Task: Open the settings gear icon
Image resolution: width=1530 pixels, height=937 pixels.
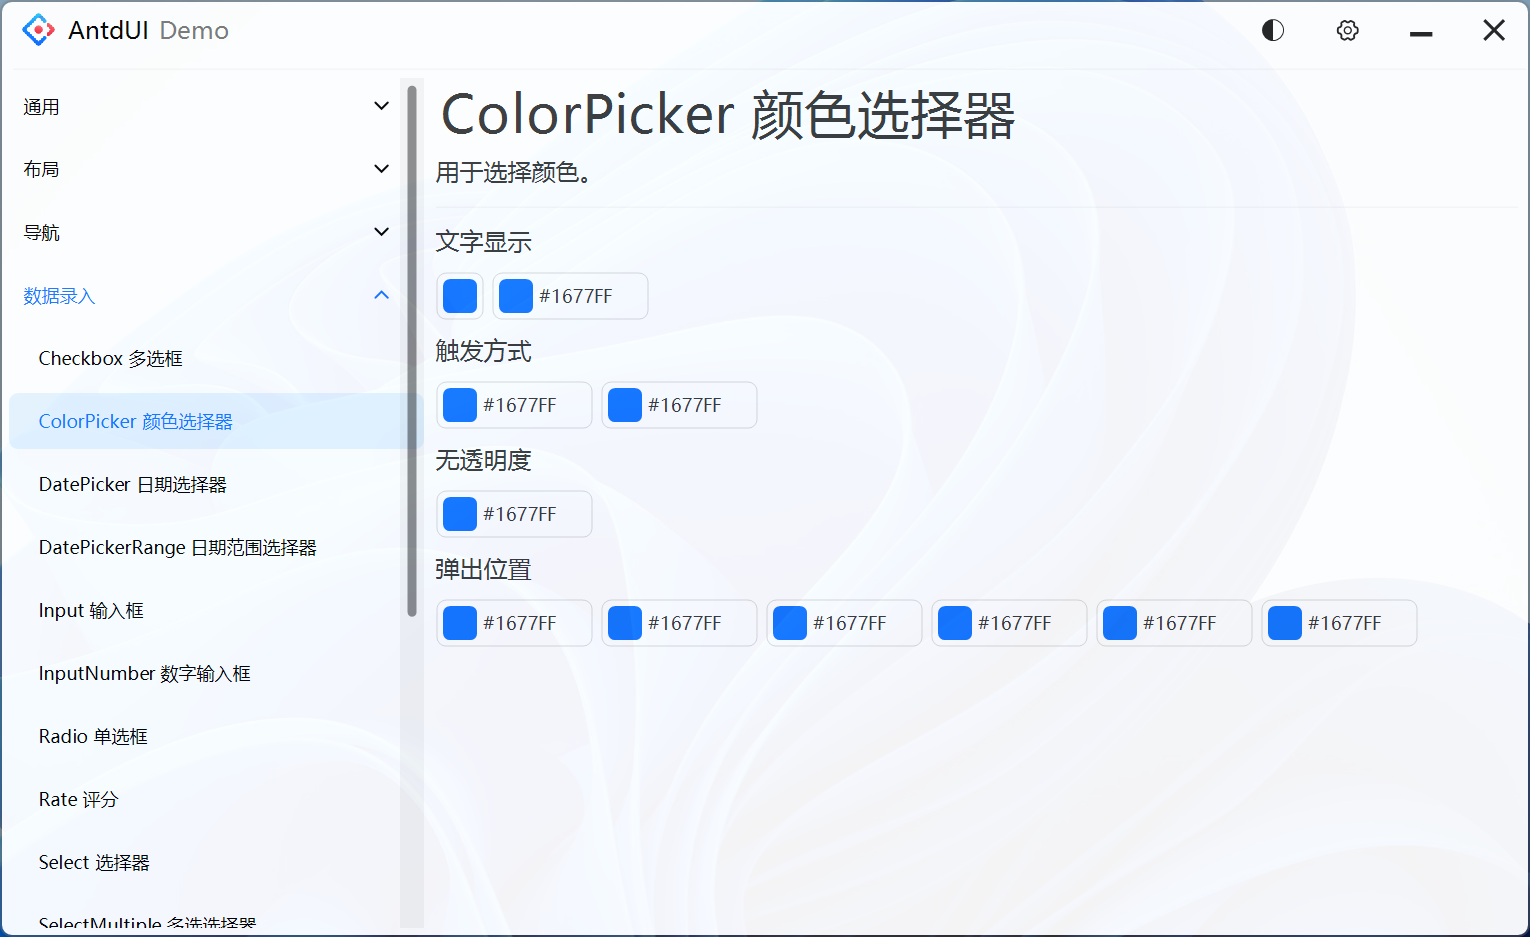Action: coord(1347,30)
